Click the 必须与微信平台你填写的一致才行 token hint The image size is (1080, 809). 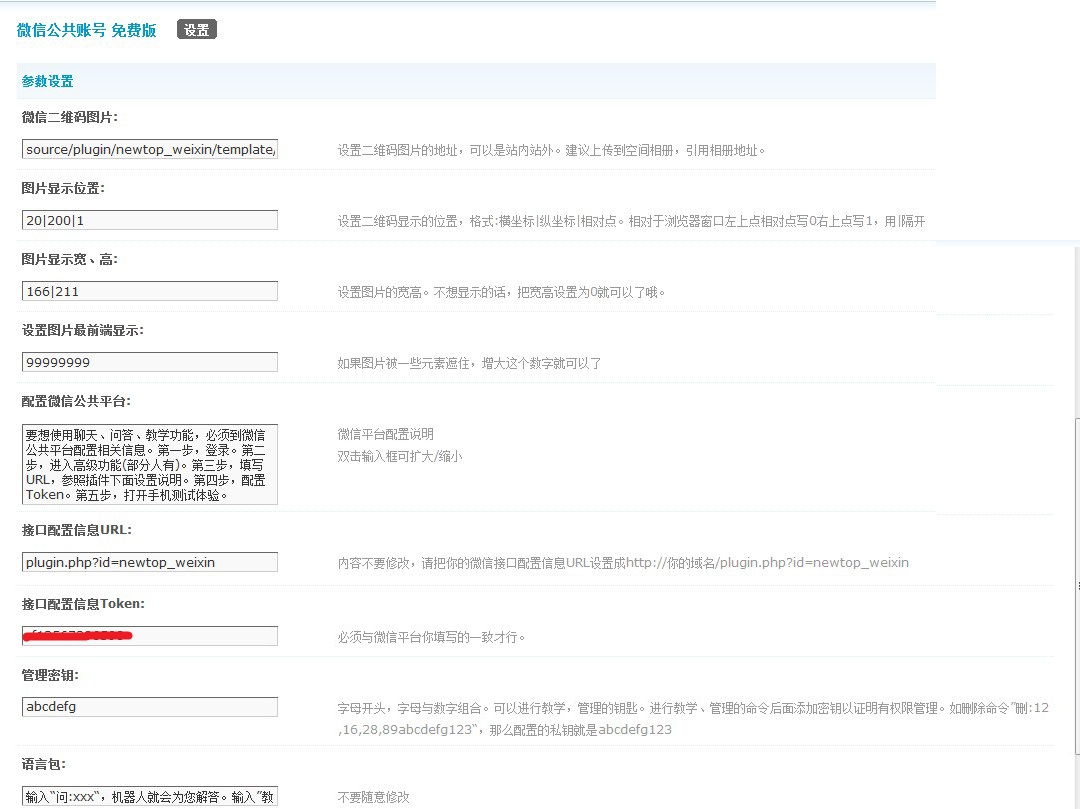click(432, 637)
